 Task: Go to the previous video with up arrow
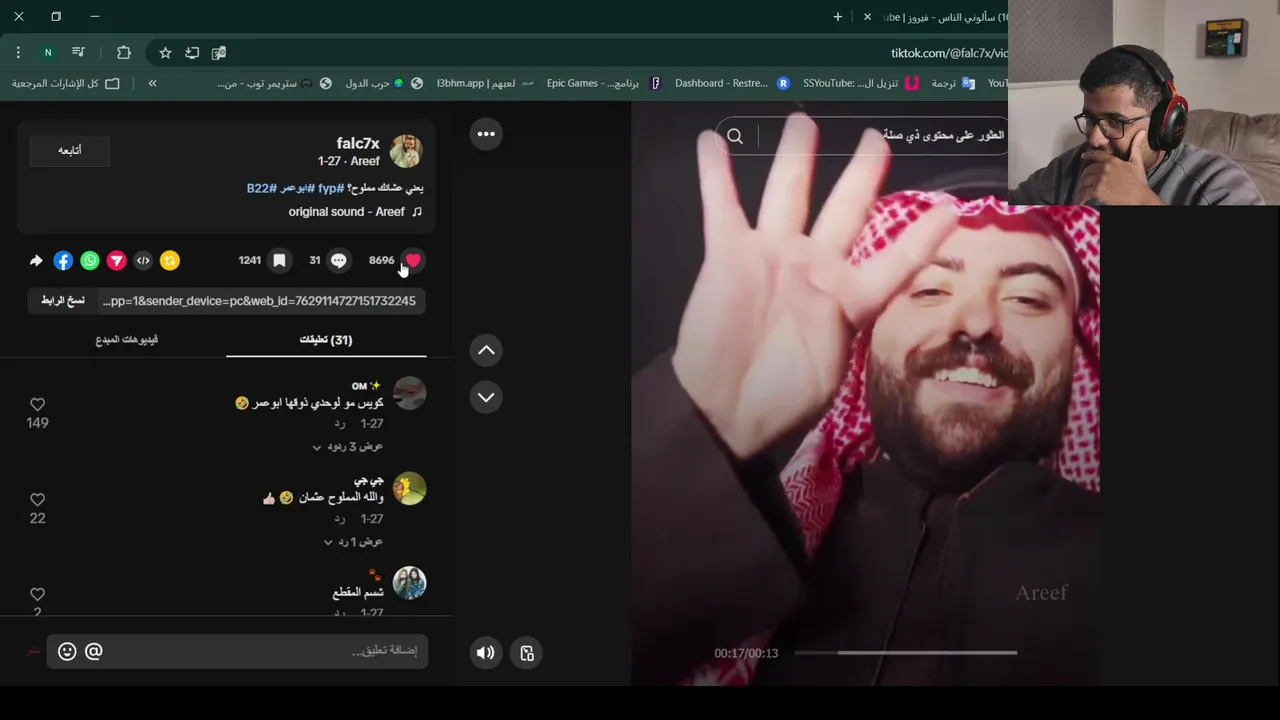tap(486, 350)
